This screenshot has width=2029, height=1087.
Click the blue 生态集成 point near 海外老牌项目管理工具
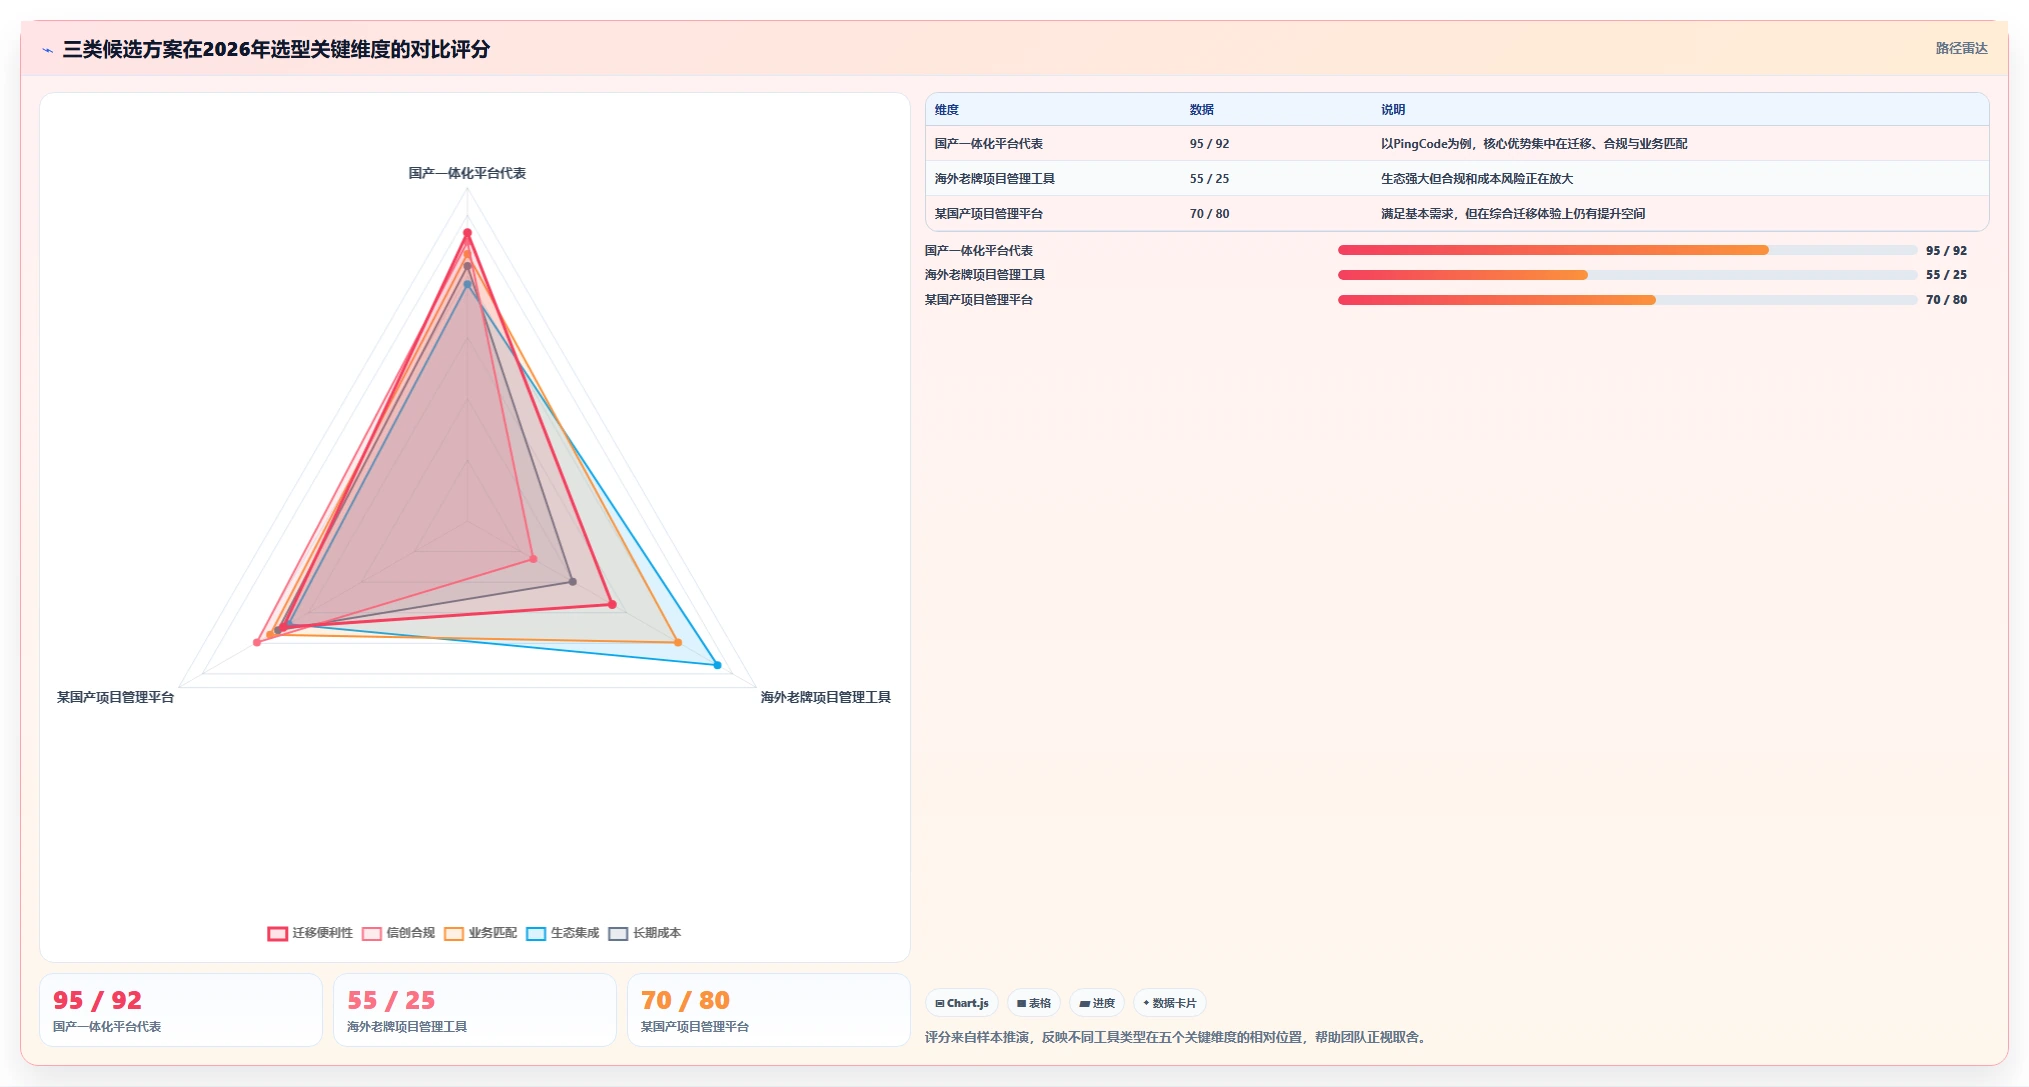pos(717,665)
